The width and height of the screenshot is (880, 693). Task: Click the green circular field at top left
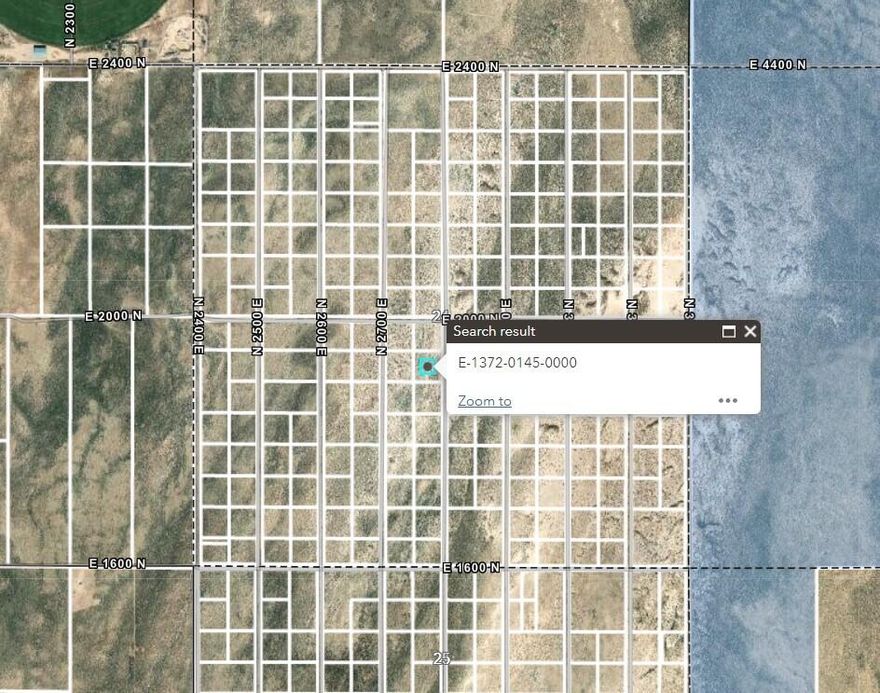pos(100,15)
